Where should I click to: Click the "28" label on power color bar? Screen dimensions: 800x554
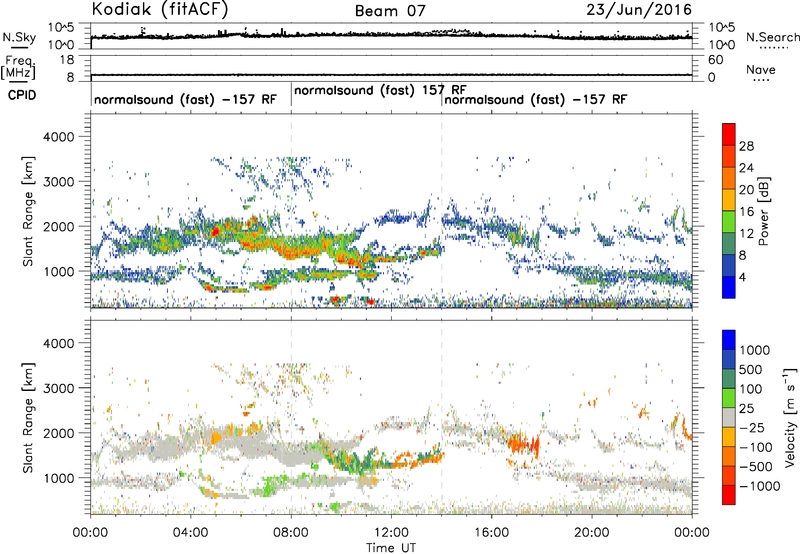coord(746,146)
